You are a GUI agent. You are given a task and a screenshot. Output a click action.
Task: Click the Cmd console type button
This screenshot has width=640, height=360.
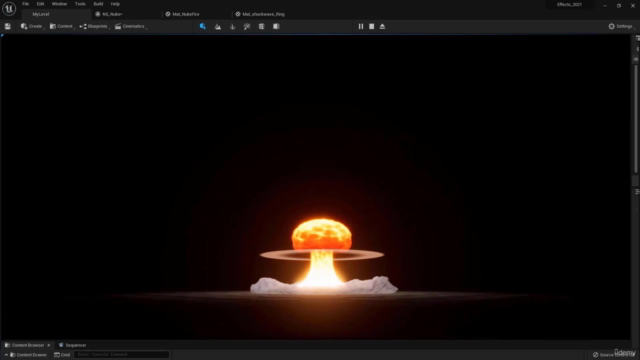point(62,355)
